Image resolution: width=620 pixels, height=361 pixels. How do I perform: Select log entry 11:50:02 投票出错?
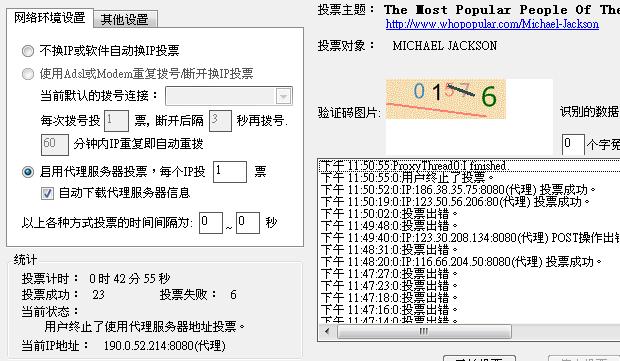coord(469,214)
